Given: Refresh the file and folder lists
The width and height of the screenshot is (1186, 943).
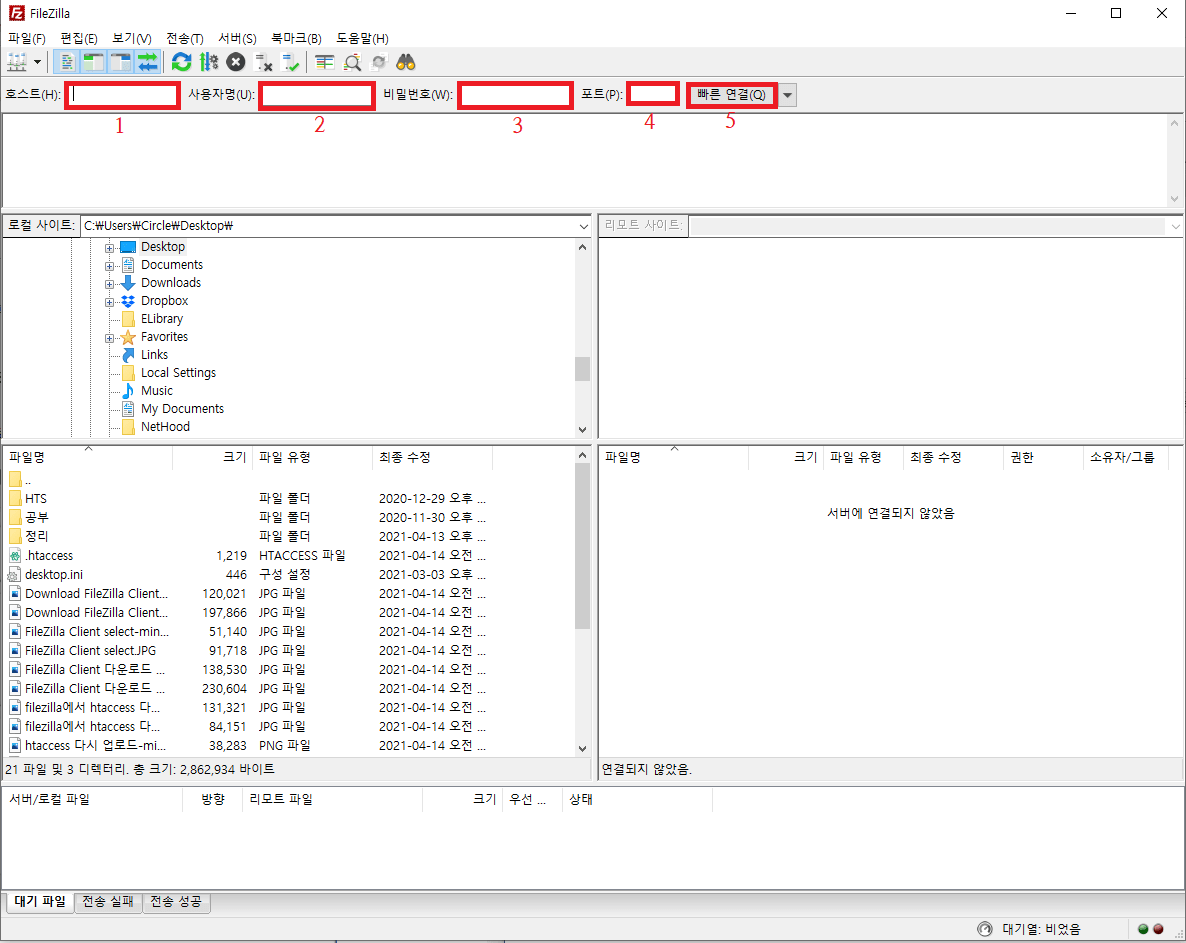Looking at the screenshot, I should [x=182, y=62].
